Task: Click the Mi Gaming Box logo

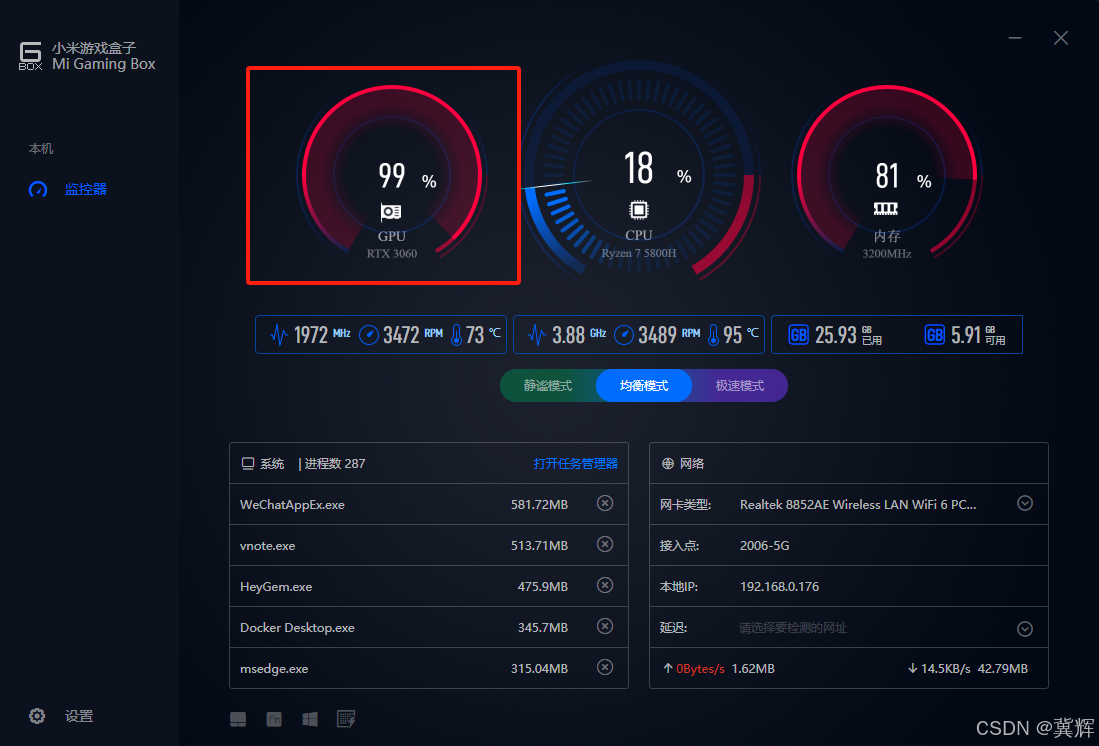Action: tap(30, 56)
